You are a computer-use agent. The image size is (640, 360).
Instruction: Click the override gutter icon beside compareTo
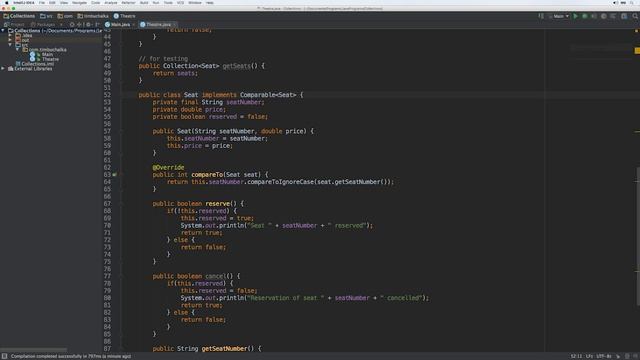115,175
